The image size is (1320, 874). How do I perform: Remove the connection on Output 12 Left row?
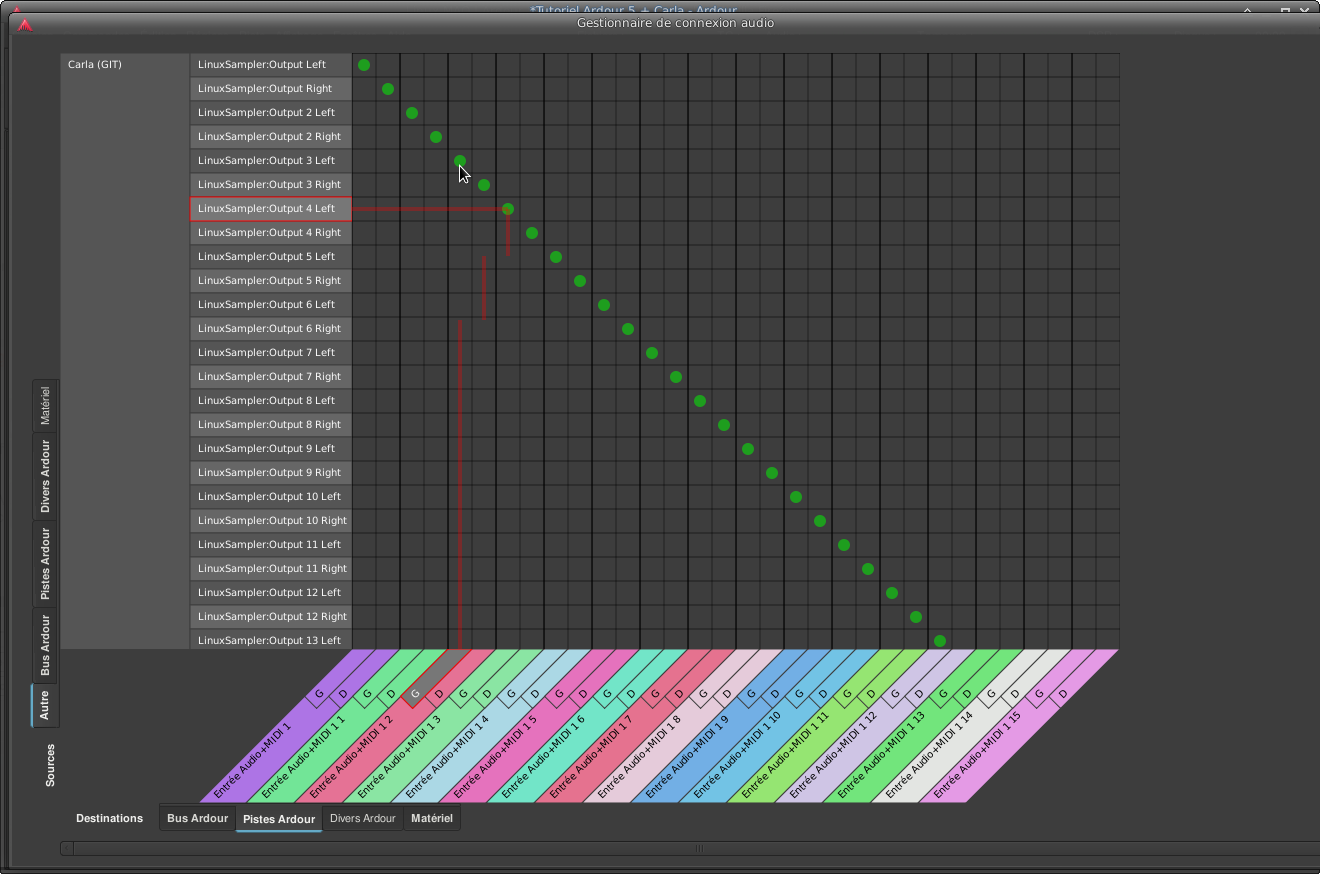(x=892, y=593)
